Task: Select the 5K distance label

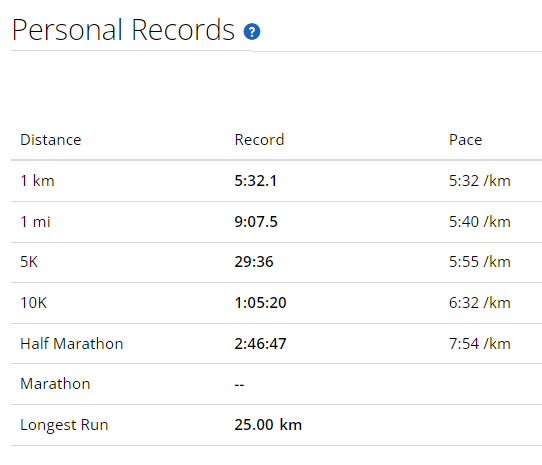Action: 29,262
